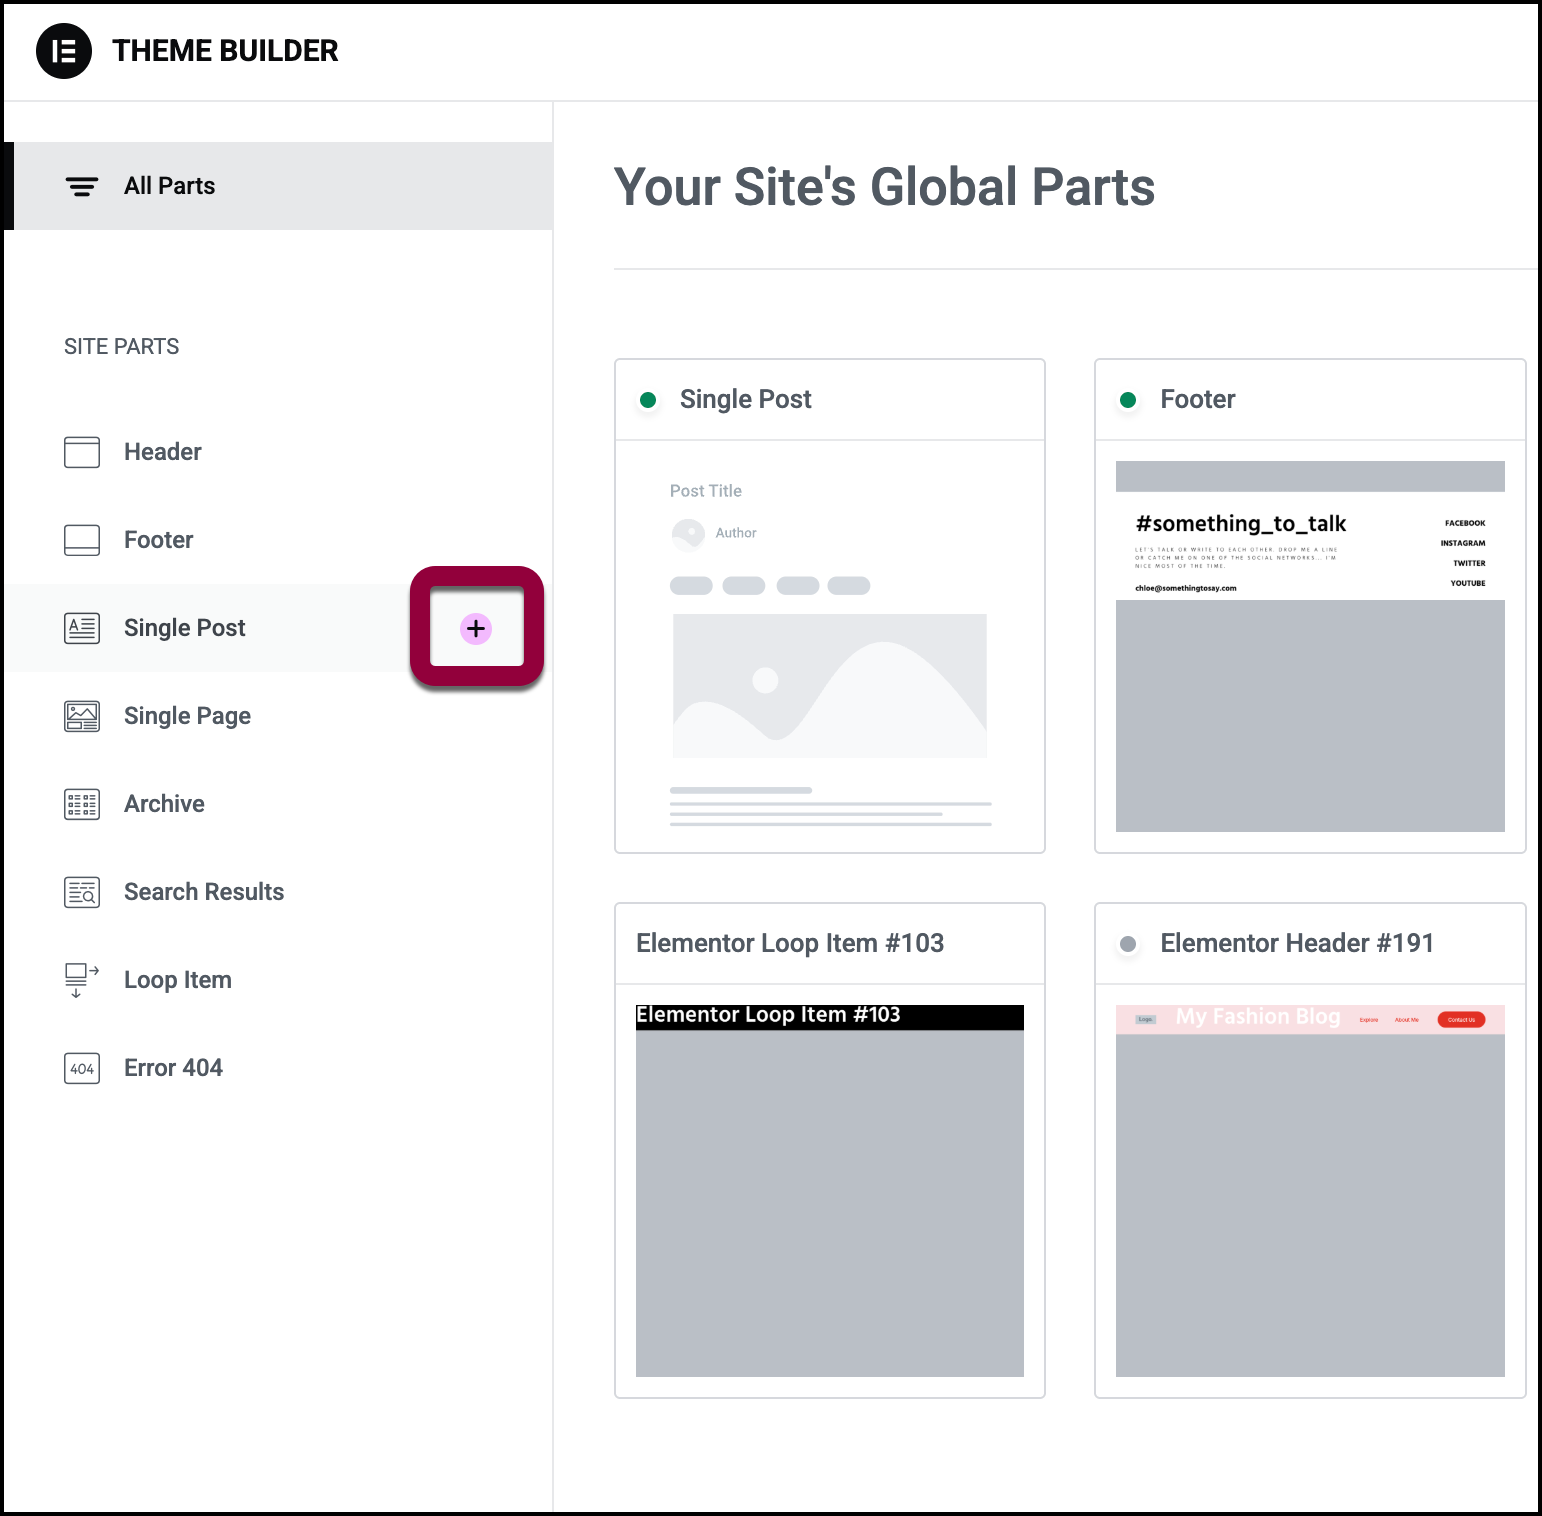
Task: Click the Search Results icon
Action: click(x=82, y=892)
